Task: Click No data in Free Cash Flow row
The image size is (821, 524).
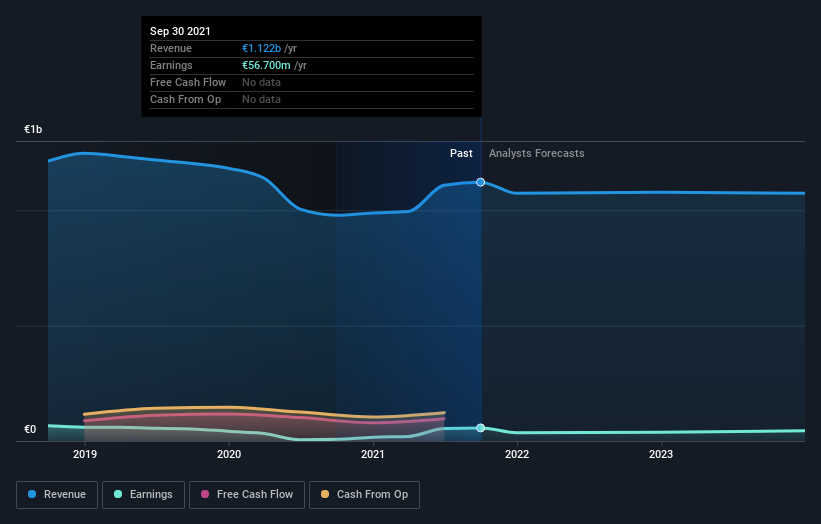Action: click(x=261, y=82)
